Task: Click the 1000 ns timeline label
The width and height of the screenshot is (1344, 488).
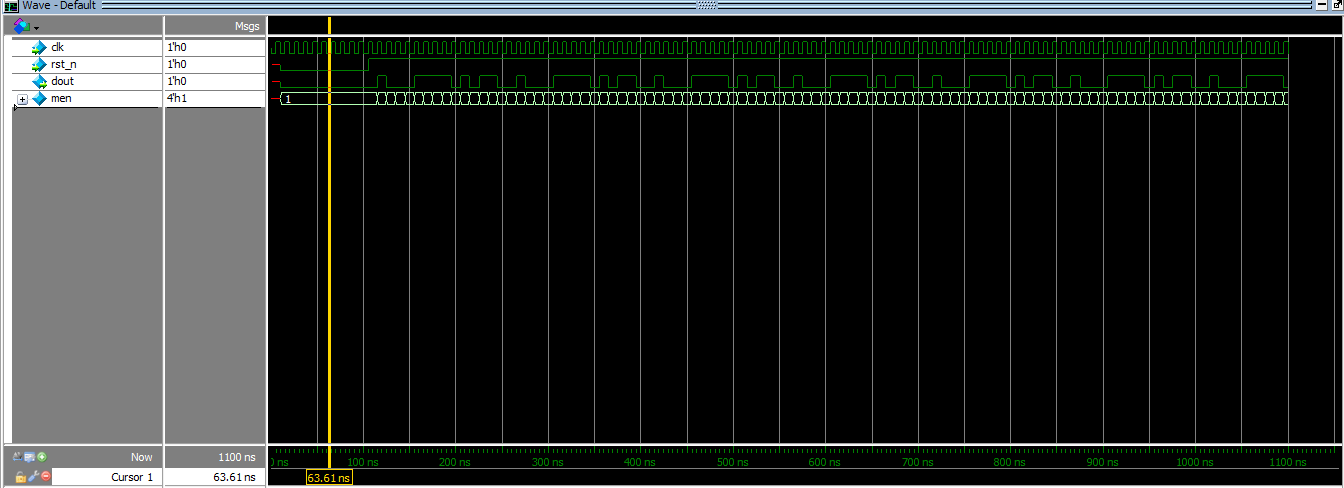Action: coord(1195,462)
